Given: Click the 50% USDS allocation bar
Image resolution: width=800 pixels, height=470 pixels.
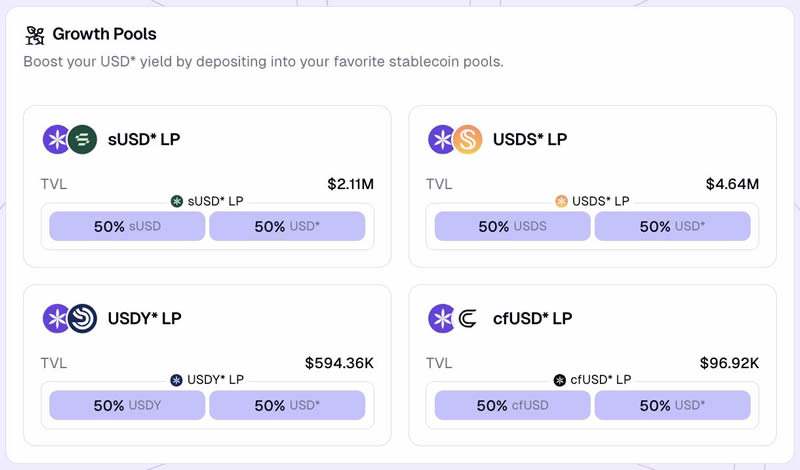Looking at the screenshot, I should (x=512, y=226).
